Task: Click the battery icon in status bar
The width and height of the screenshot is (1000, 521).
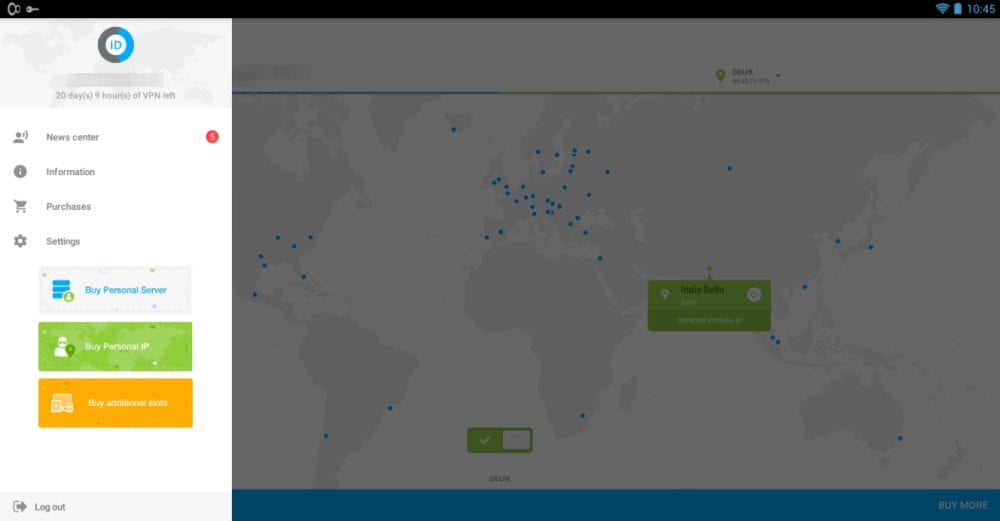Action: (x=957, y=9)
